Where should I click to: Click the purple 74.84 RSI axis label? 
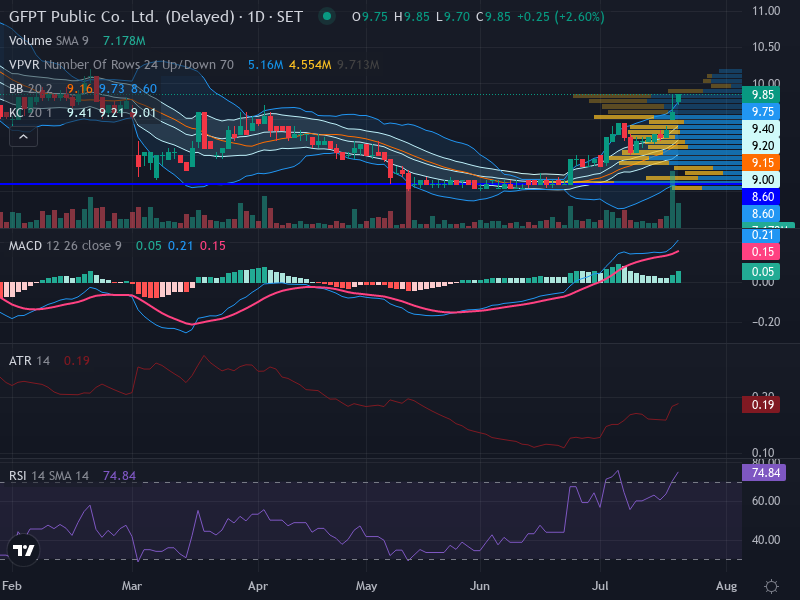[764, 472]
